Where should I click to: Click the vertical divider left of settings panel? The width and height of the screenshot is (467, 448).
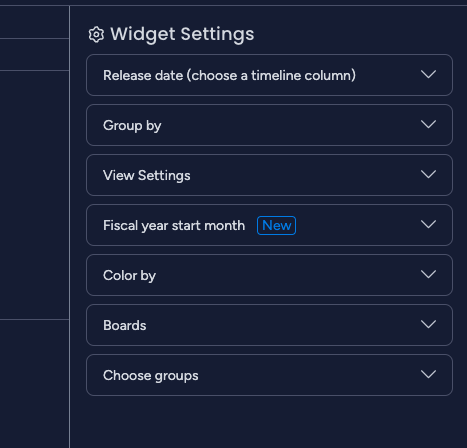tap(70, 227)
